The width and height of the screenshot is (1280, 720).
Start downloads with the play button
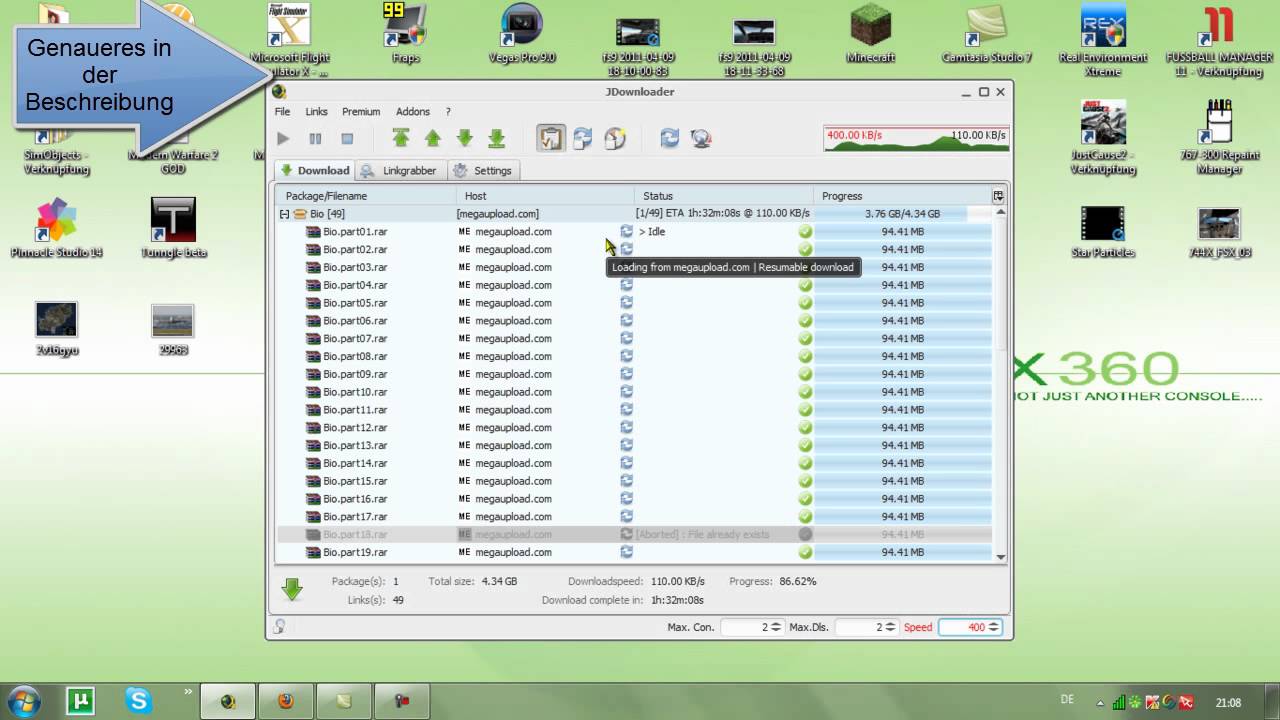(284, 139)
